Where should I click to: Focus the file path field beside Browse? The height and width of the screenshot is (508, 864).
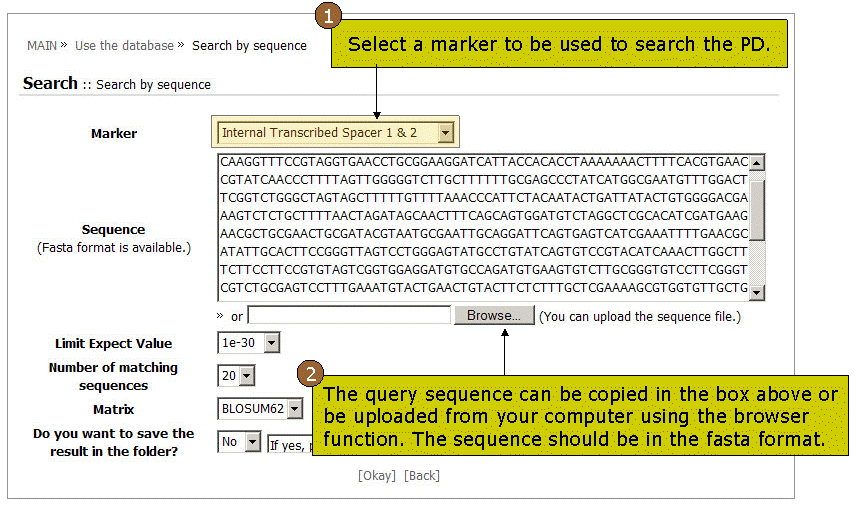coord(349,316)
